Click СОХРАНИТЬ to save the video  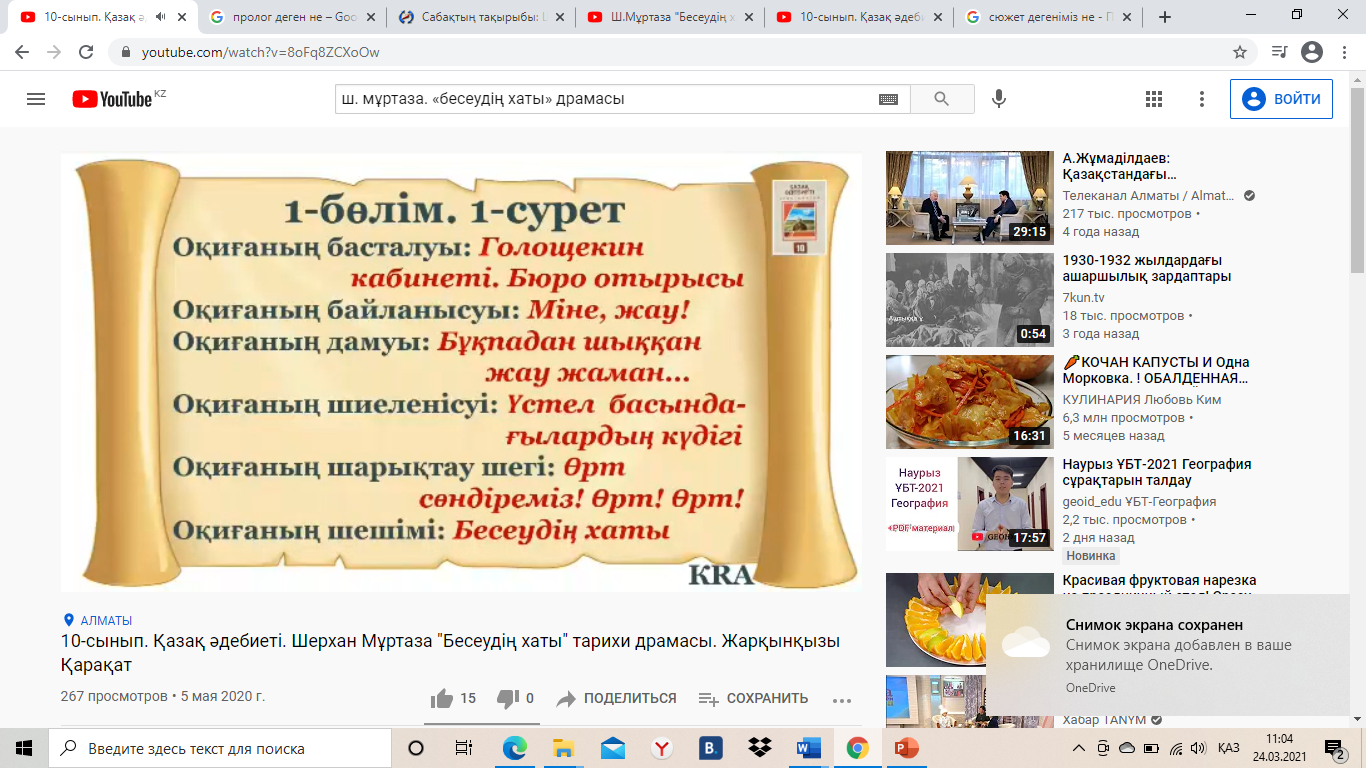click(x=753, y=699)
